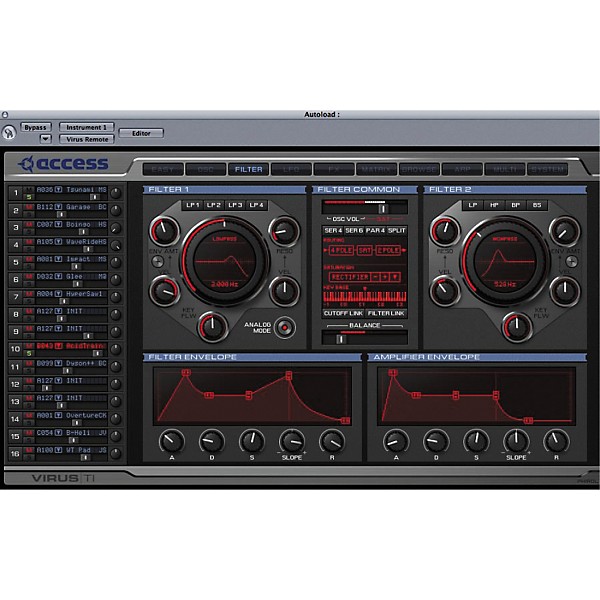Toggle mute on part 2 Garage
The height and width of the screenshot is (600, 600).
point(29,207)
